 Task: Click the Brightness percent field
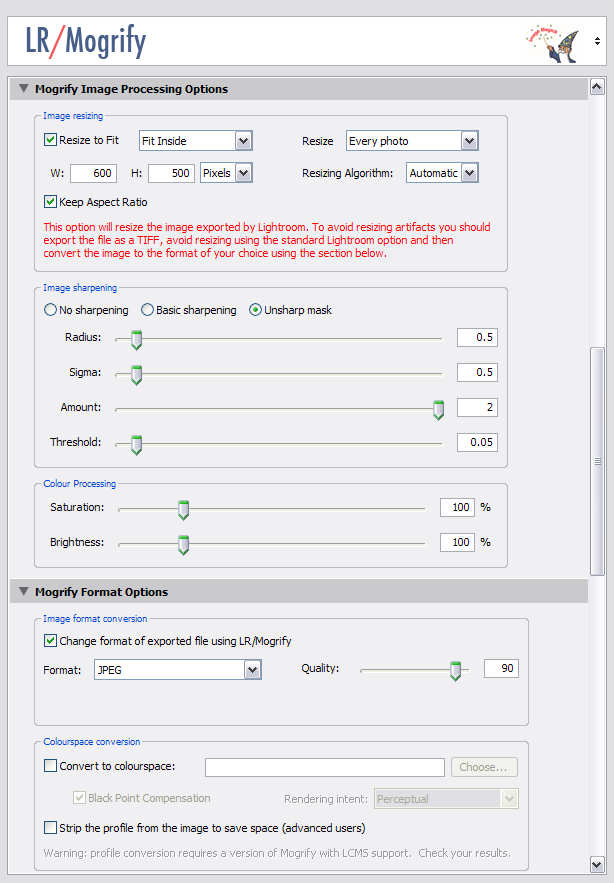click(x=457, y=542)
